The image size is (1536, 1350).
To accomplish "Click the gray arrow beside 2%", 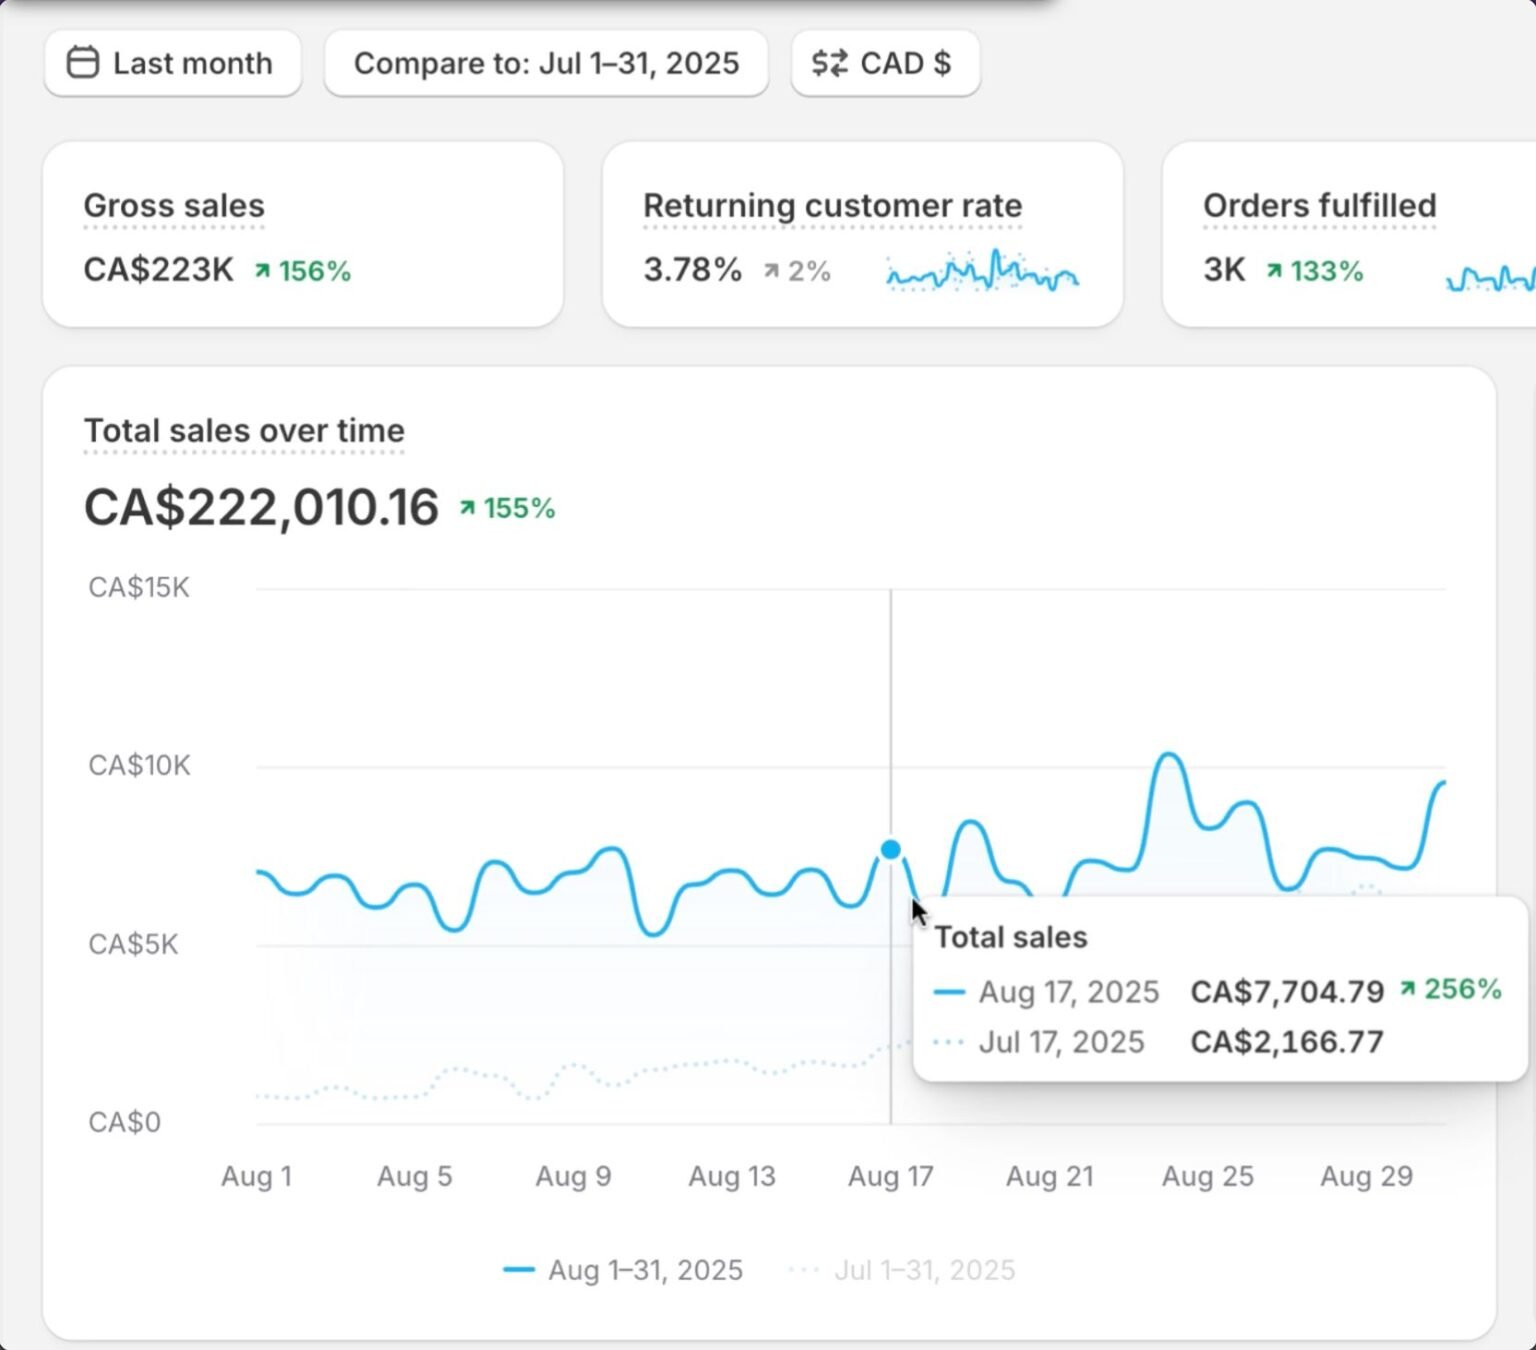I will point(771,271).
